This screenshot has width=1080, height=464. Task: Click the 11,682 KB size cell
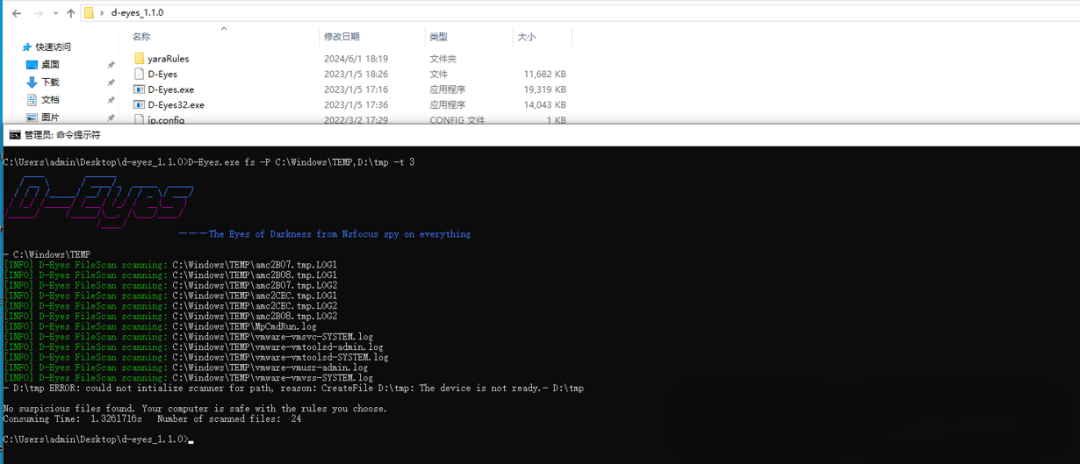click(545, 74)
